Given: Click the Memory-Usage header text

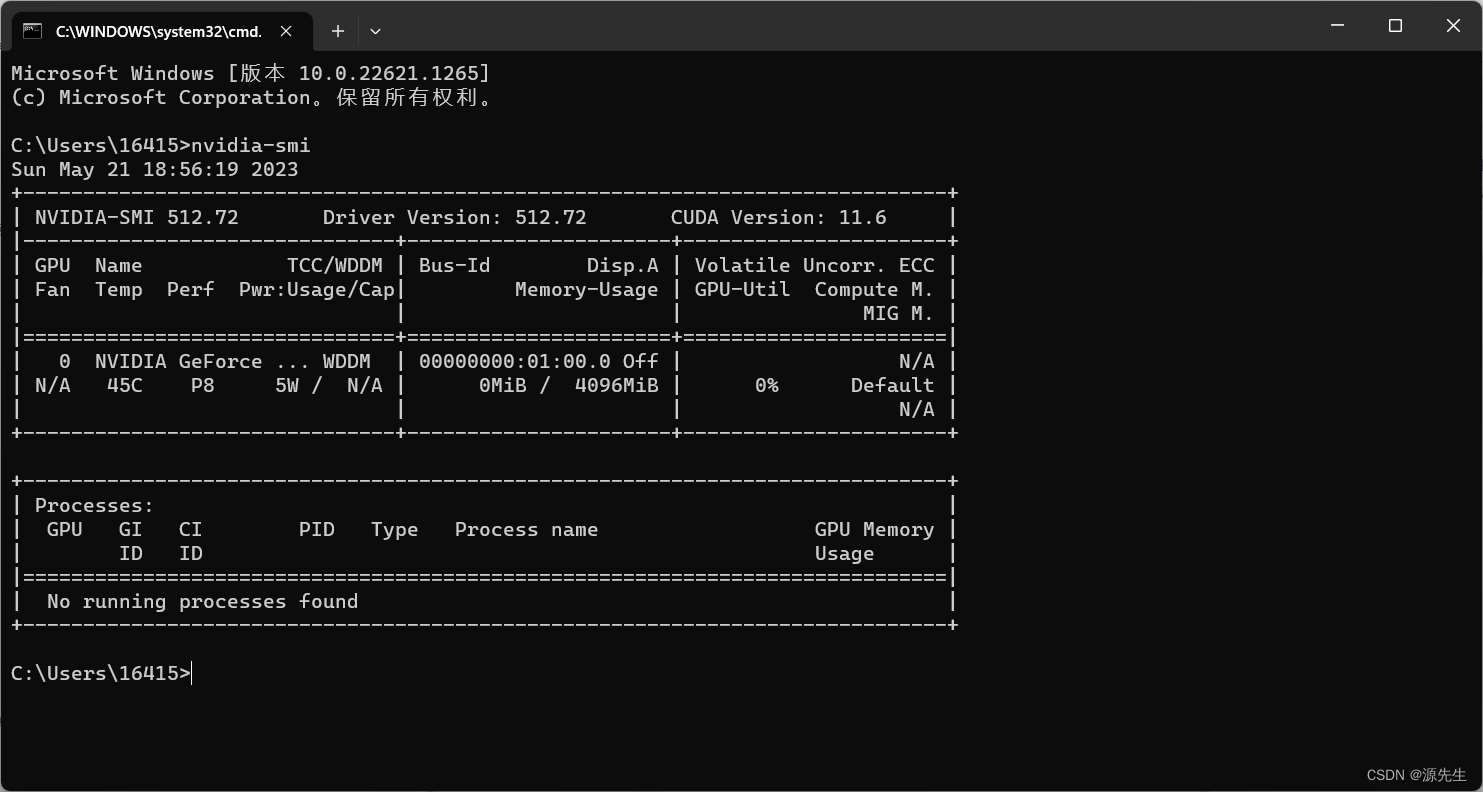Looking at the screenshot, I should [x=587, y=289].
